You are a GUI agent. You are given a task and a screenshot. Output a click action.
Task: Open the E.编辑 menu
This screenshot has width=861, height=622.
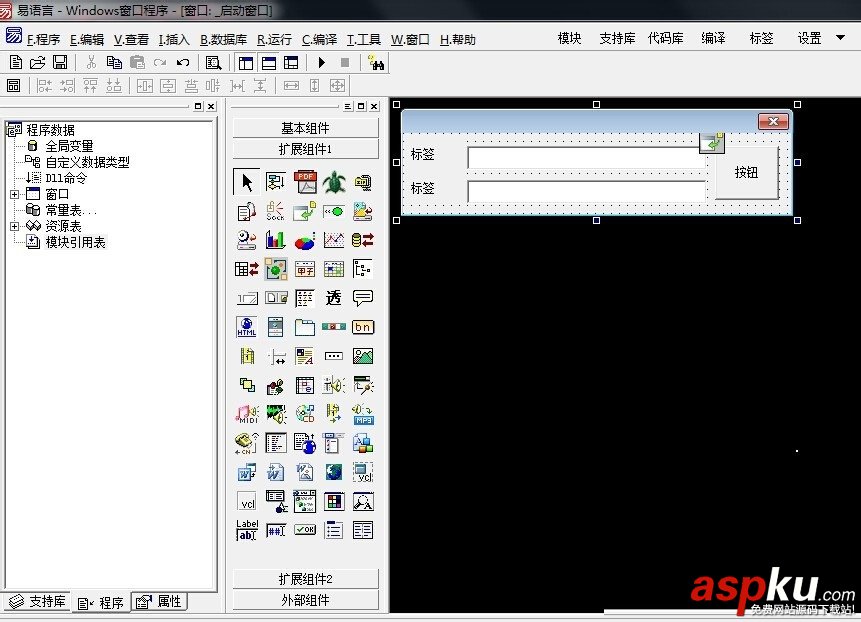(87, 40)
